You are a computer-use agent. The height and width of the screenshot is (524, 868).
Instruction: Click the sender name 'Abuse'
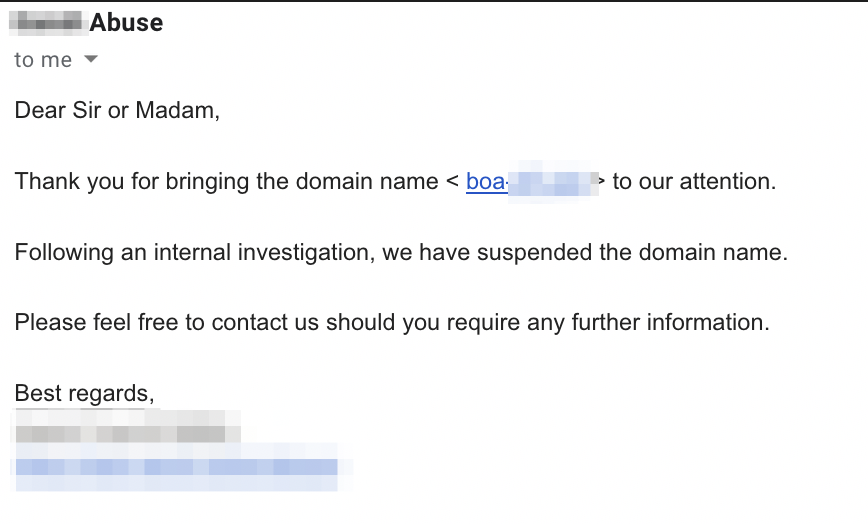[126, 23]
